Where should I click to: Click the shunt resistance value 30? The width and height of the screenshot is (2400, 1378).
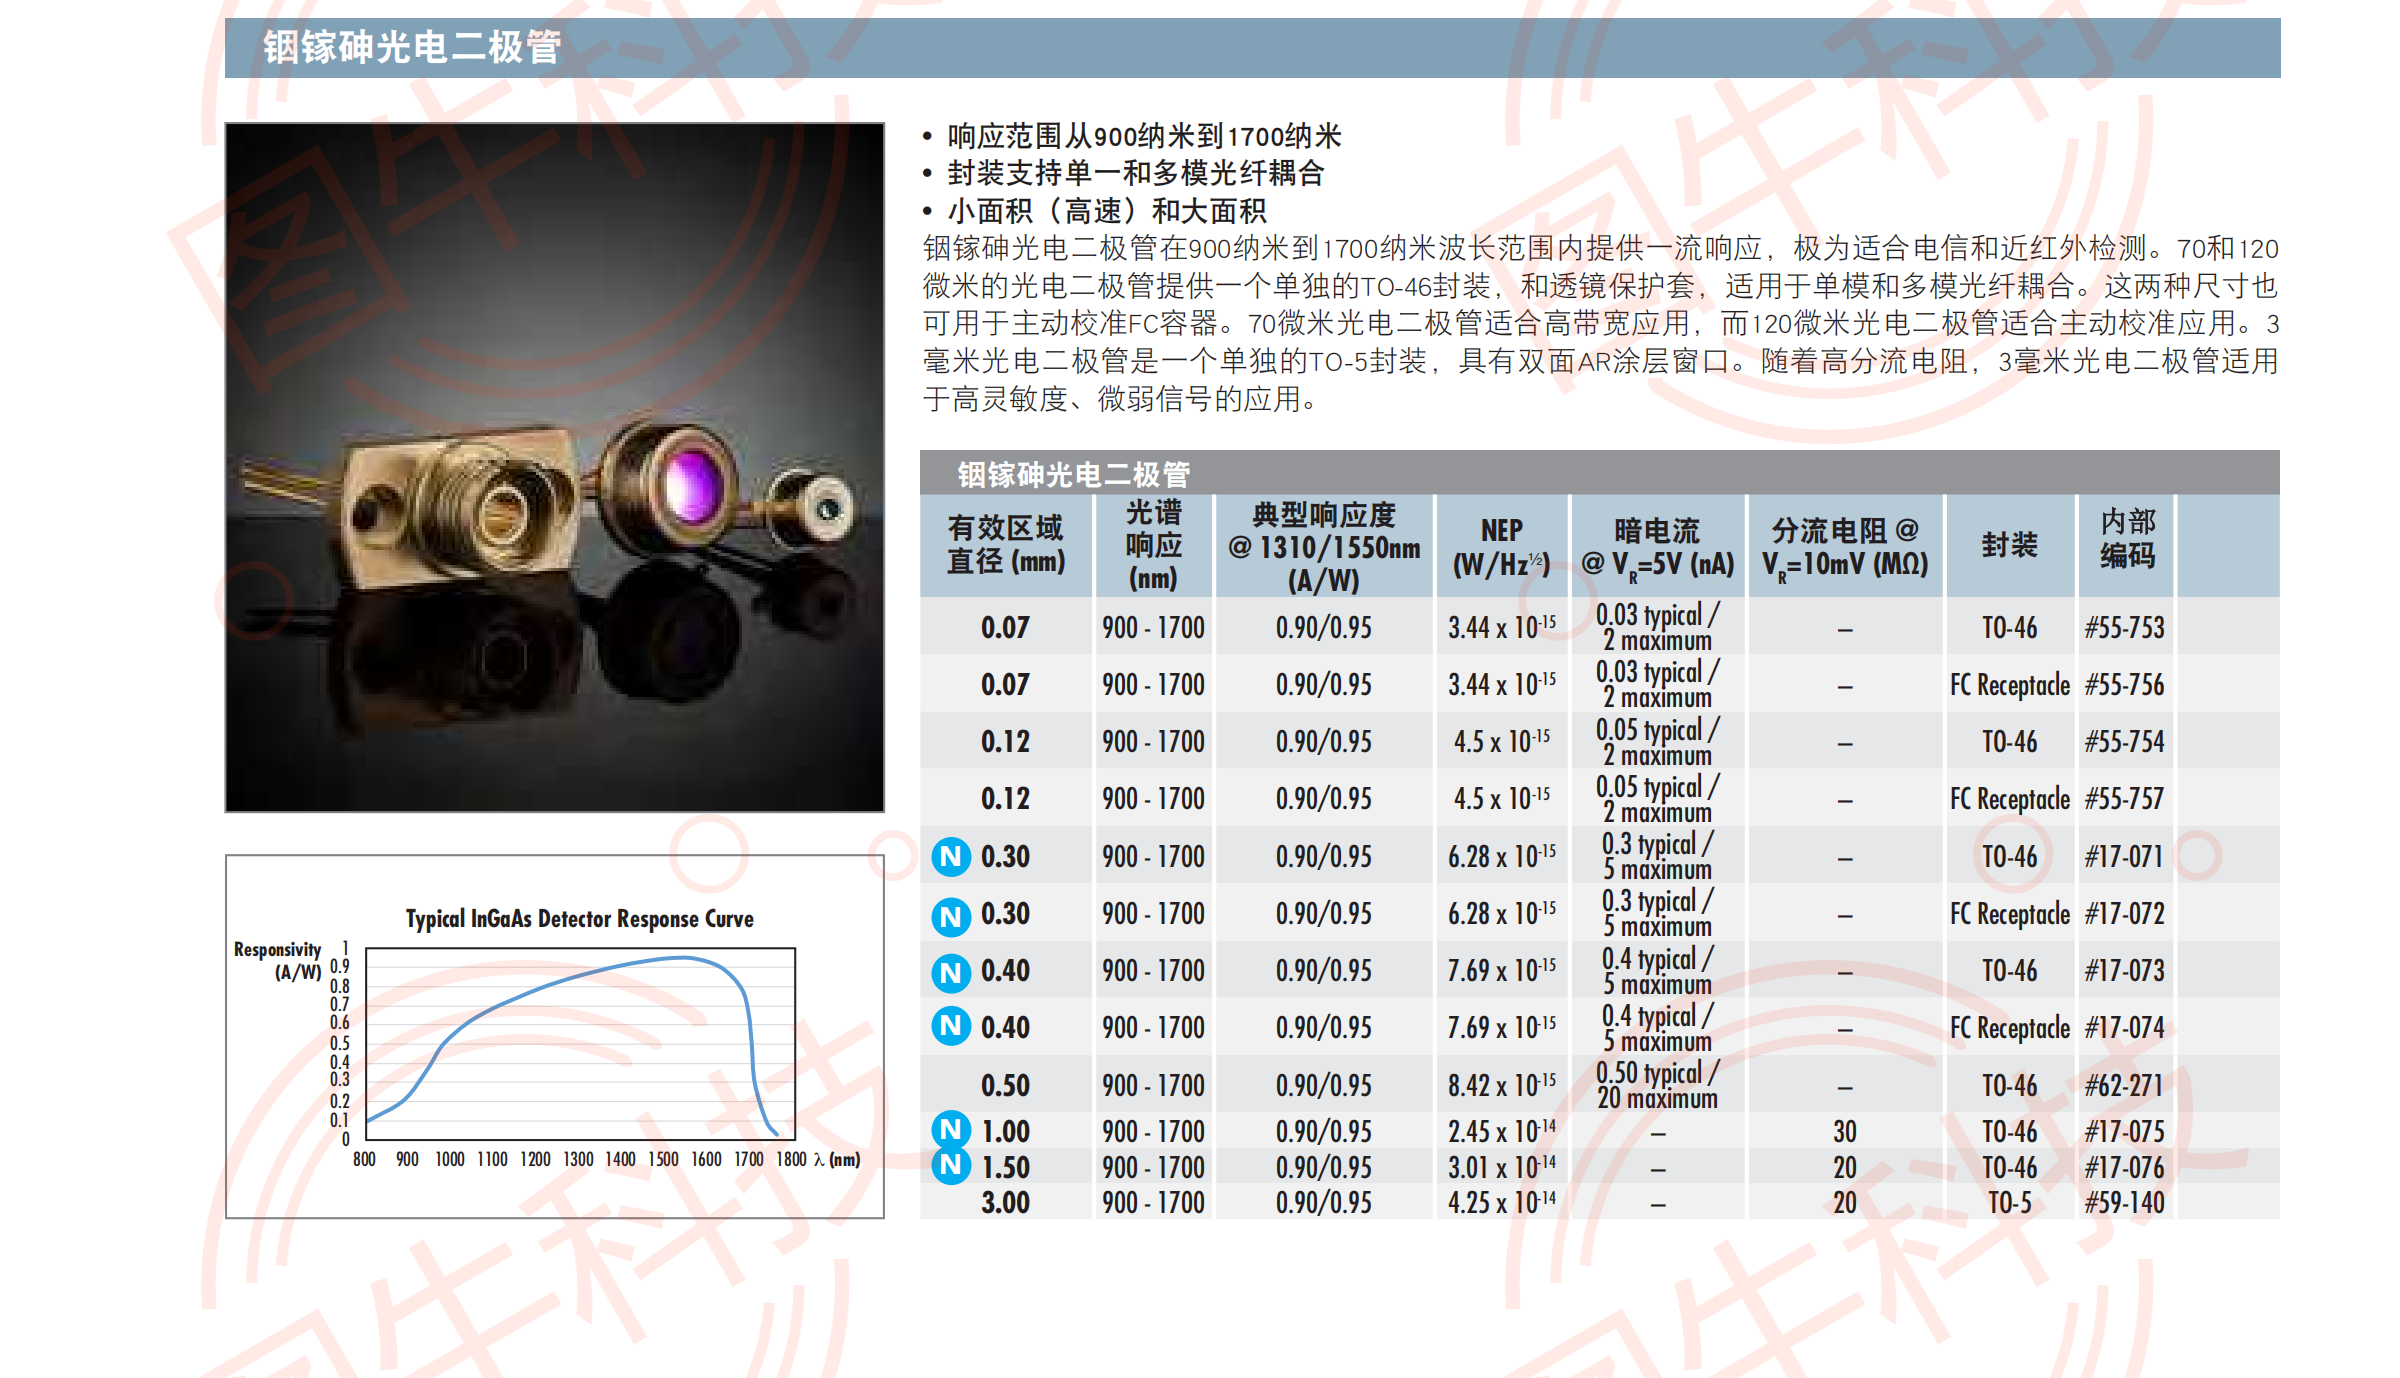(1845, 1132)
